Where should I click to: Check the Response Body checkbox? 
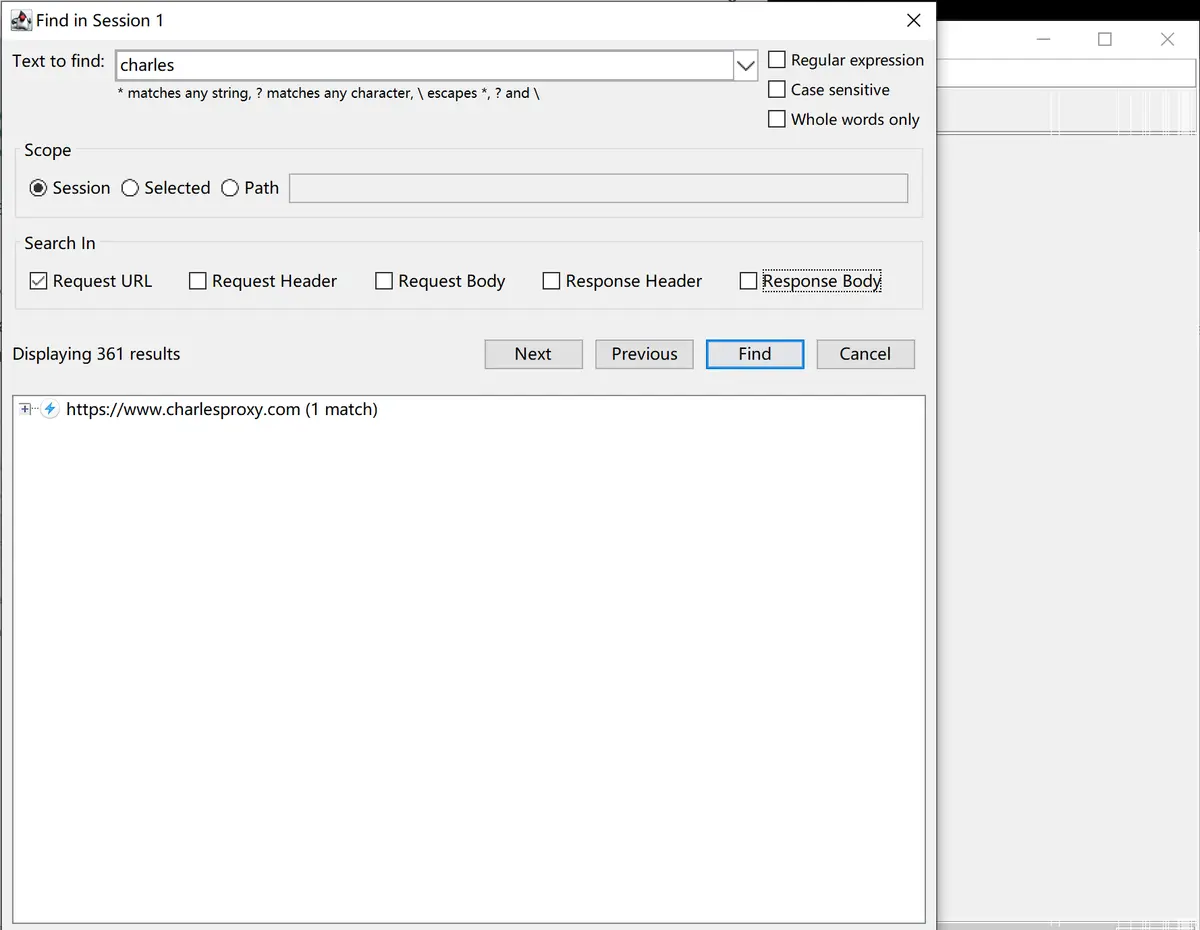click(748, 281)
